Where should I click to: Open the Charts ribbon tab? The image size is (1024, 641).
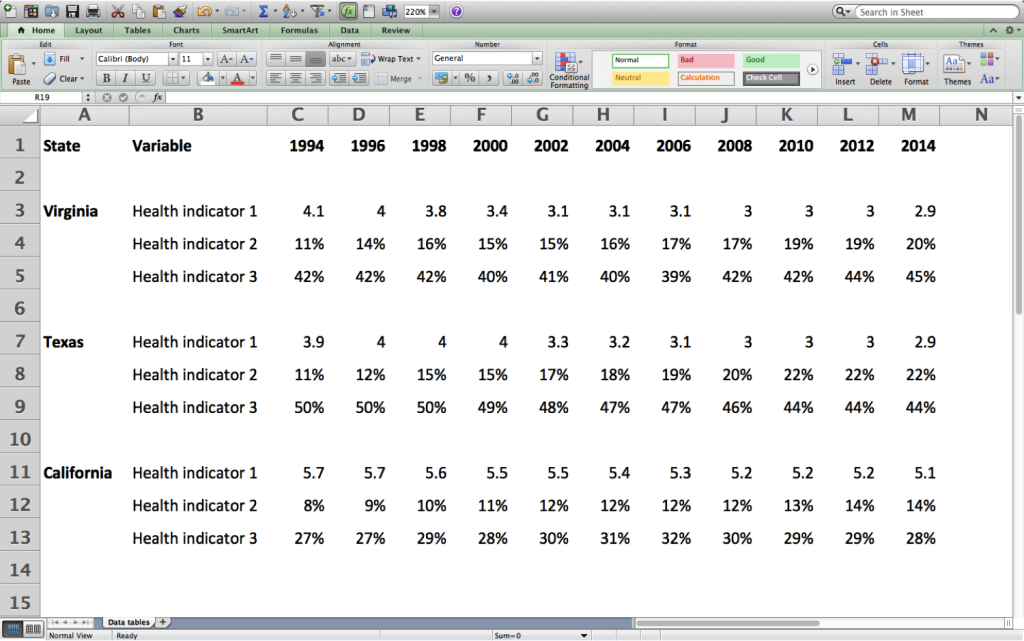(x=186, y=30)
